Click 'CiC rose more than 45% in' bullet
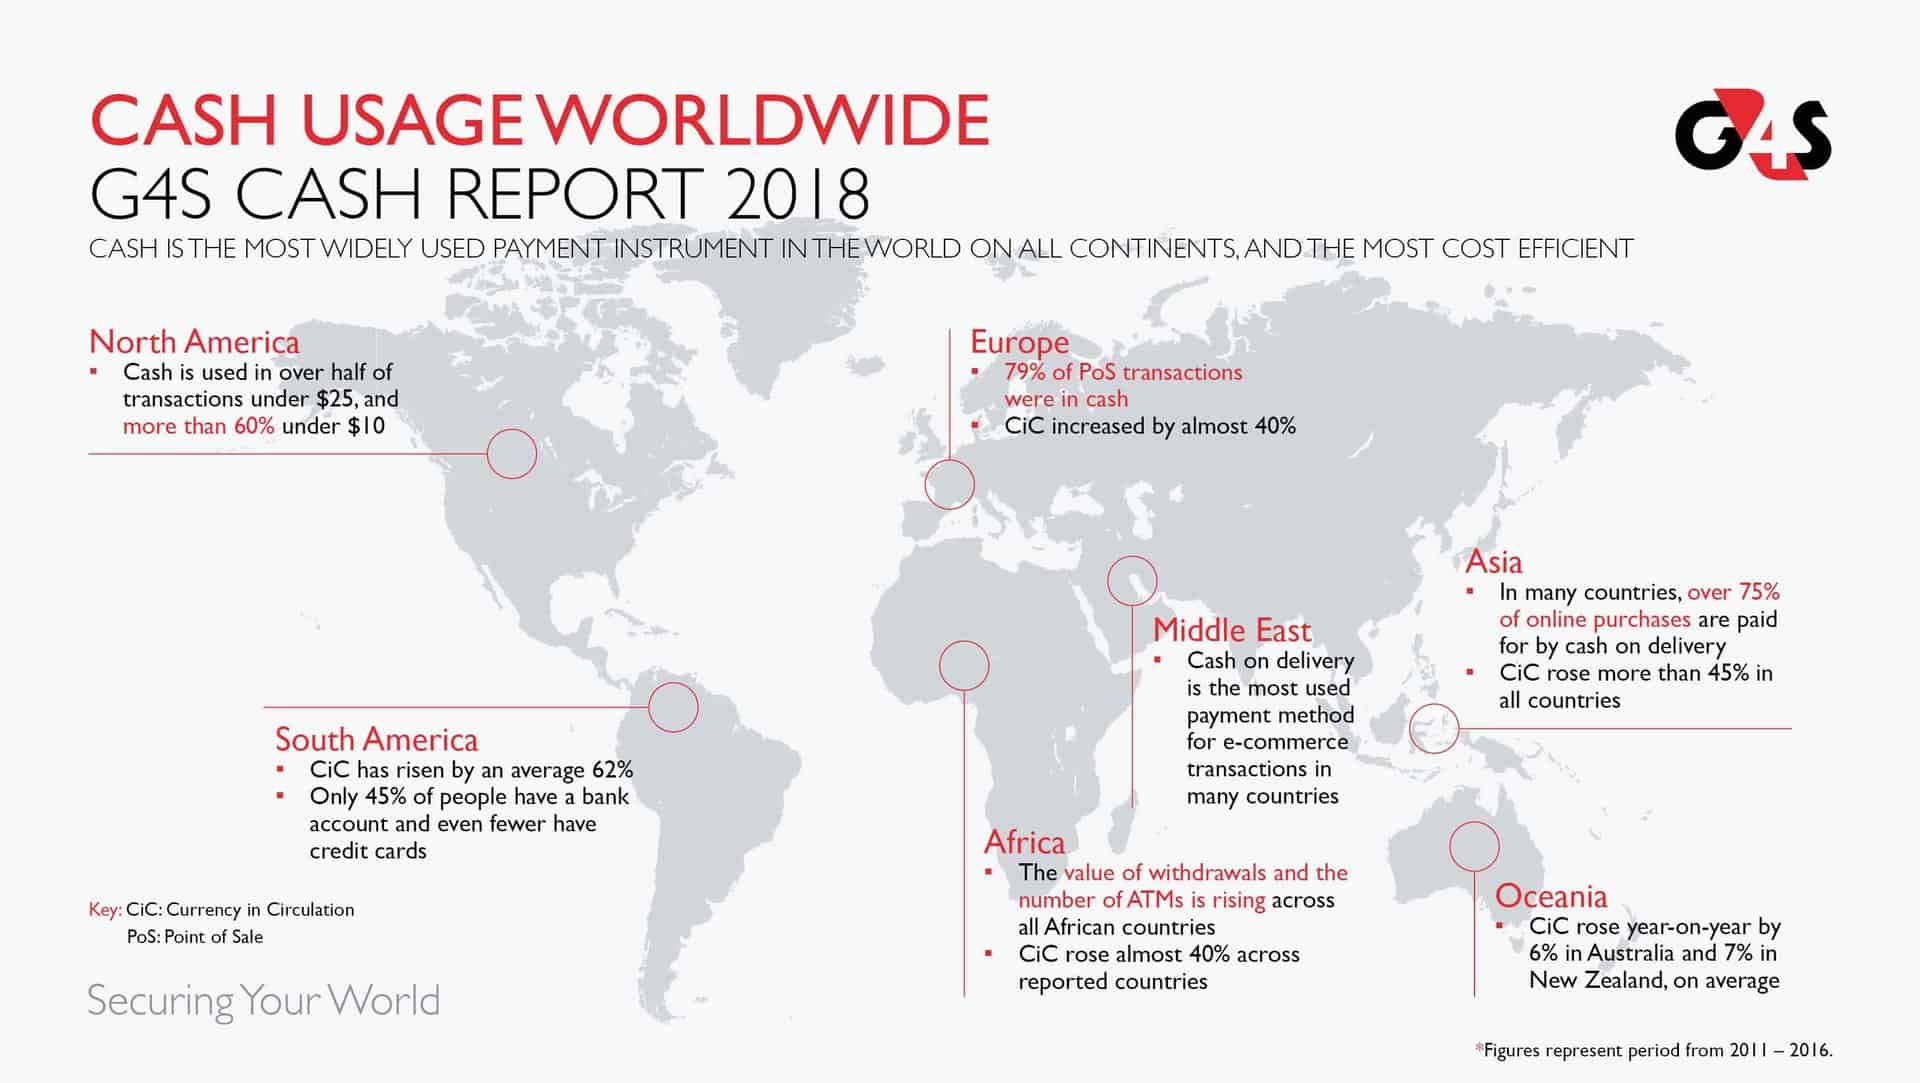This screenshot has height=1083, width=1920. (1635, 673)
